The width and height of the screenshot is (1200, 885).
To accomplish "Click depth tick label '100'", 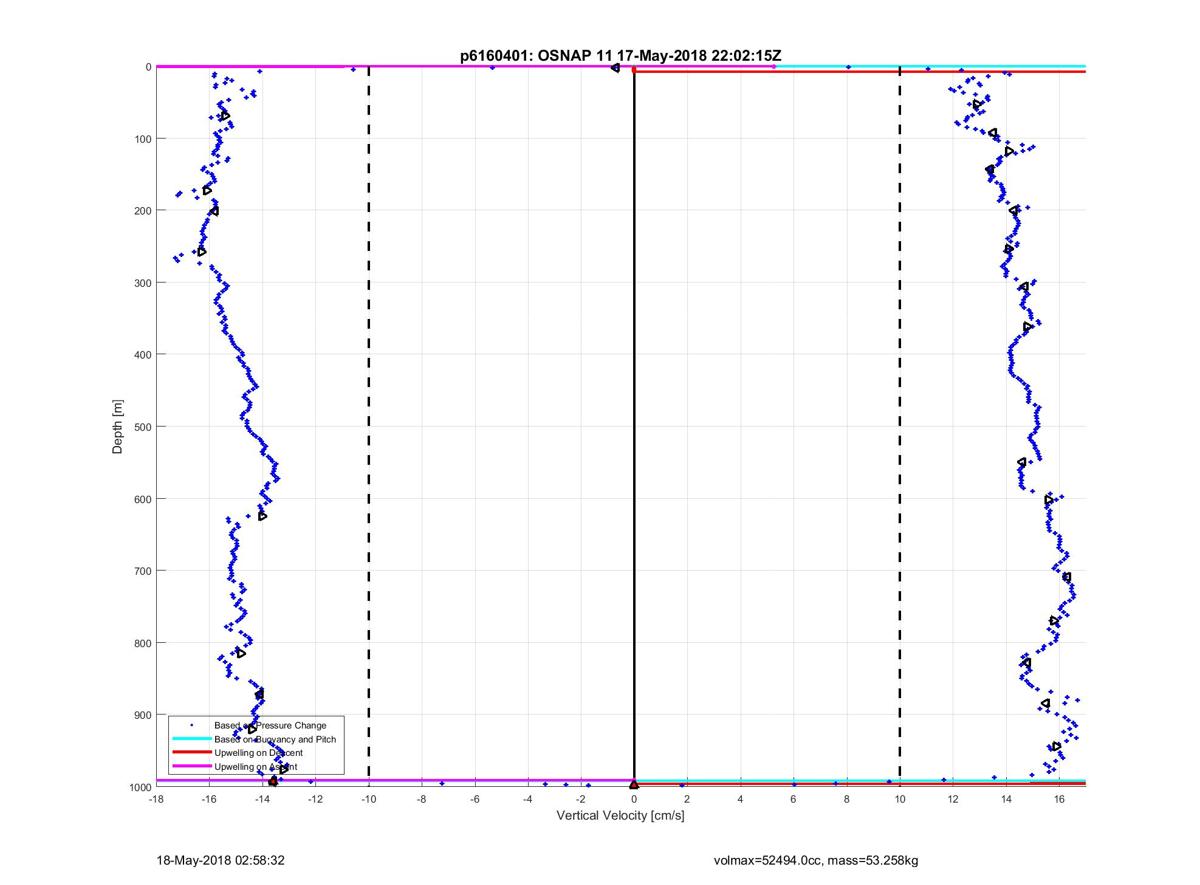I will pos(141,139).
